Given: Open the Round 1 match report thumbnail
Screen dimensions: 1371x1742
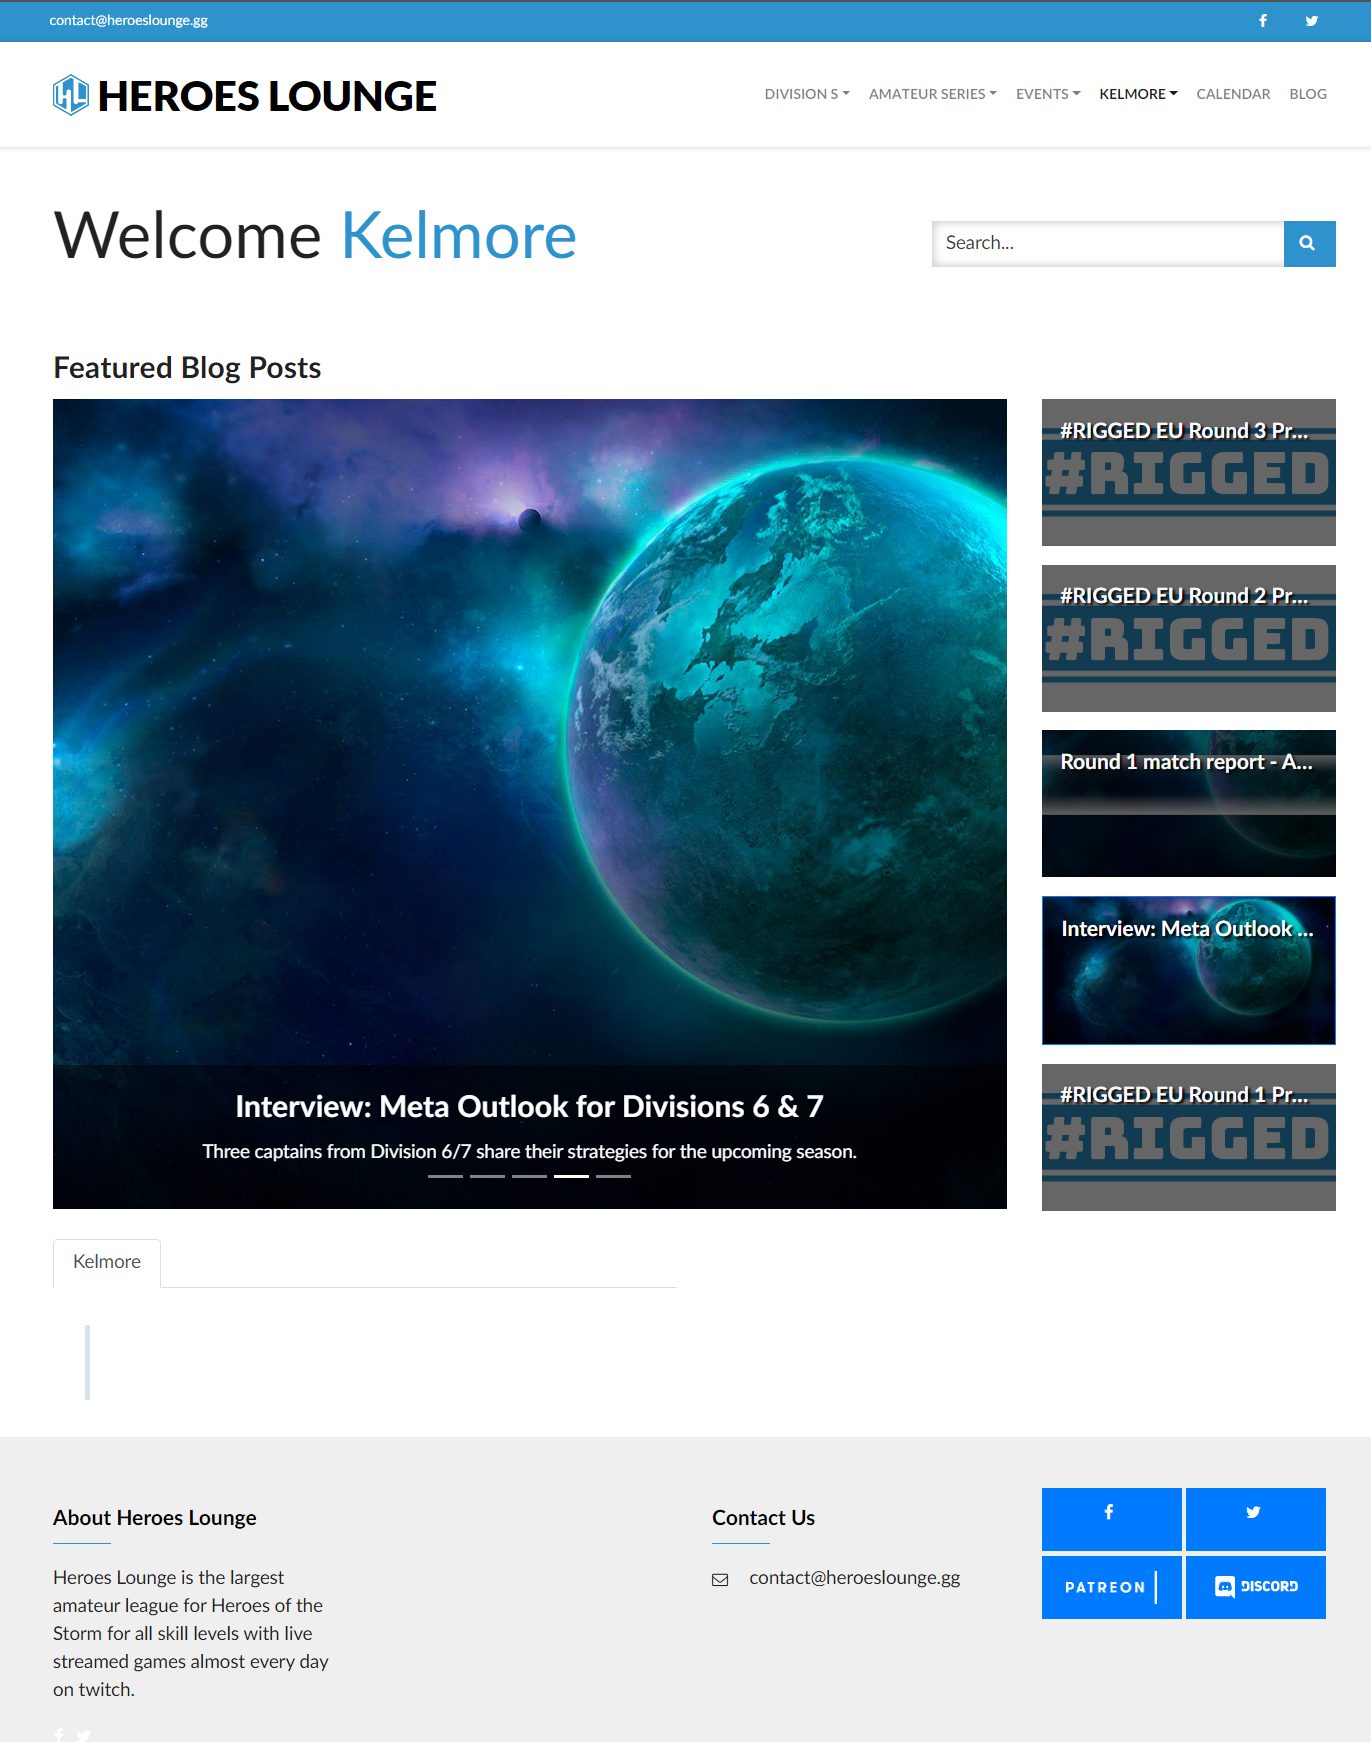Looking at the screenshot, I should (1188, 803).
